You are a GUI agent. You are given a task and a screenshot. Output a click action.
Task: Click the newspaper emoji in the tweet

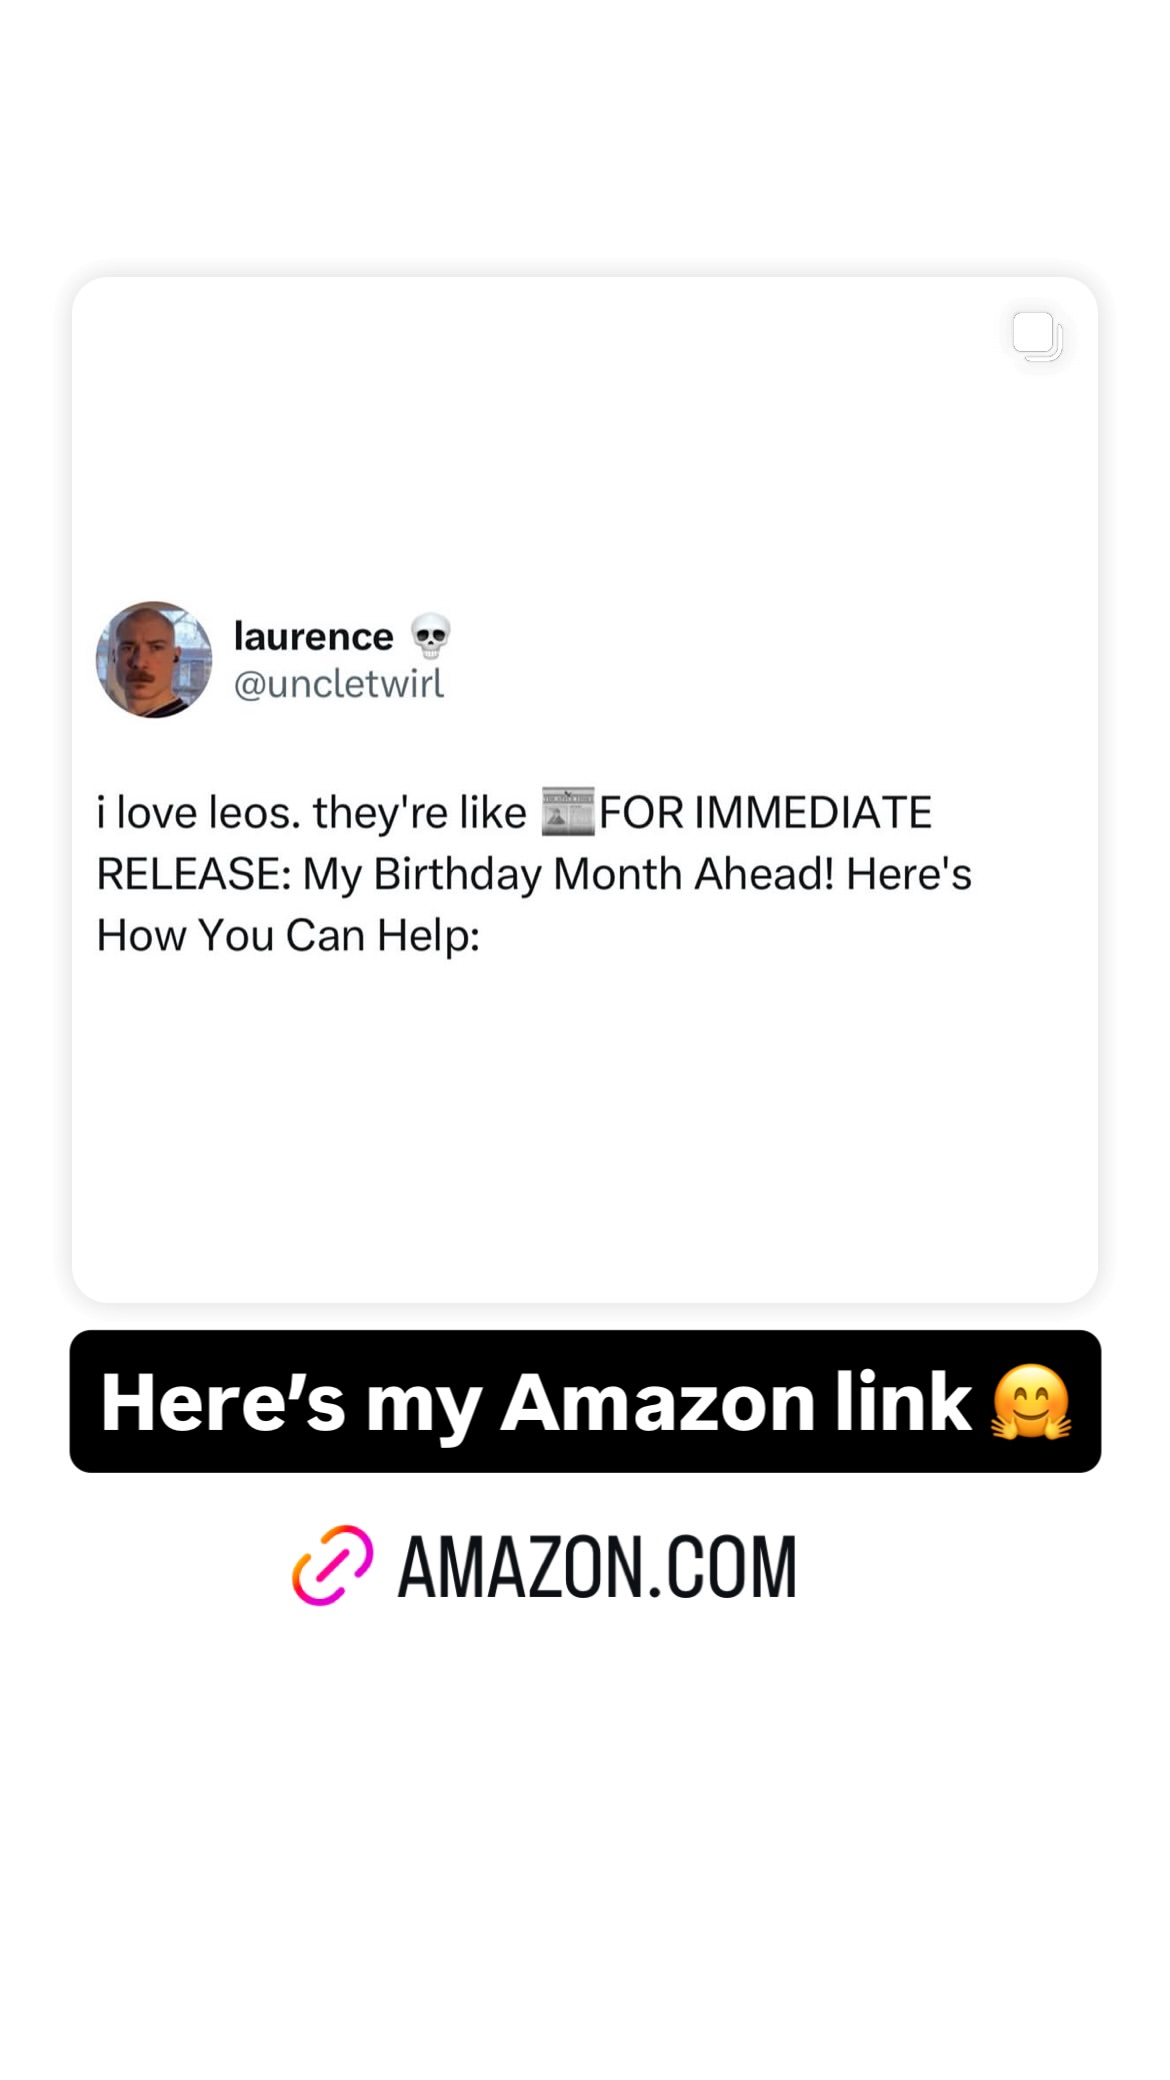567,812
